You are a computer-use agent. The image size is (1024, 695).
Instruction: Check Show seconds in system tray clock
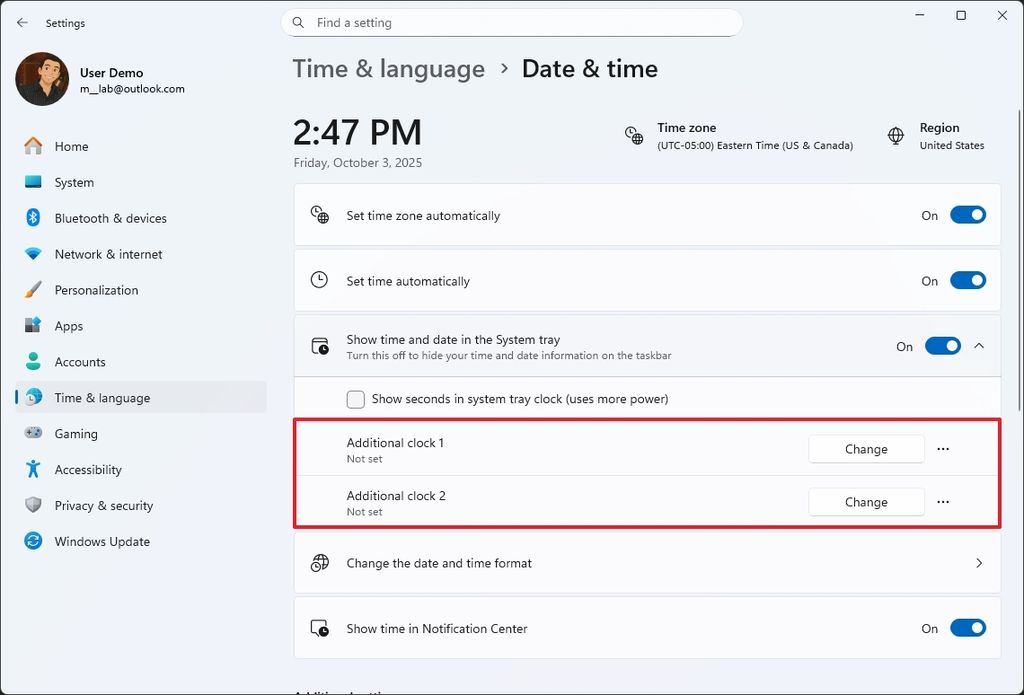tap(356, 399)
